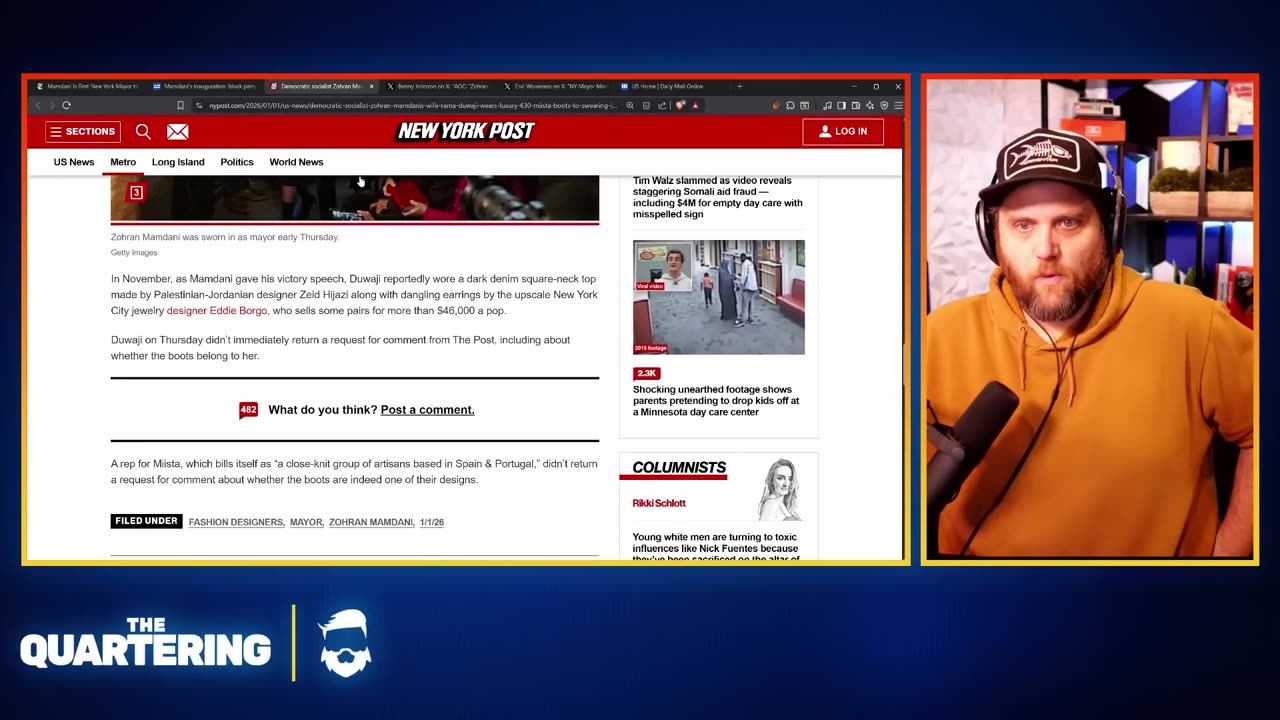Viewport: 1280px width, 720px height.
Task: Switch to the 'End Wokeness on X' tab
Action: (x=554, y=86)
